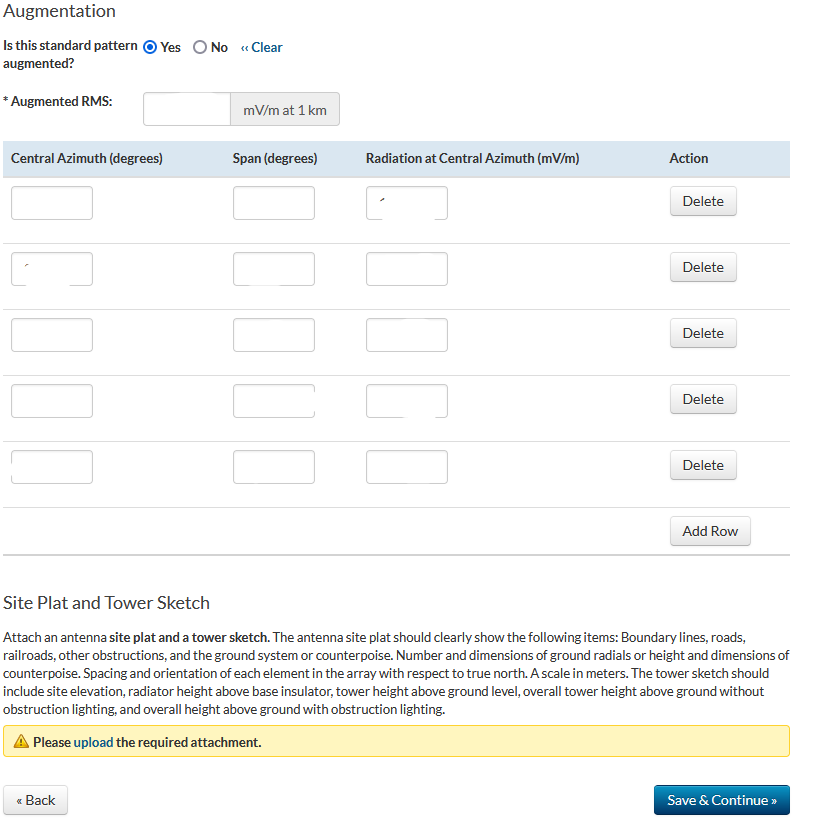The image size is (821, 830).
Task: Delete the fifth augmentation row
Action: pos(703,465)
